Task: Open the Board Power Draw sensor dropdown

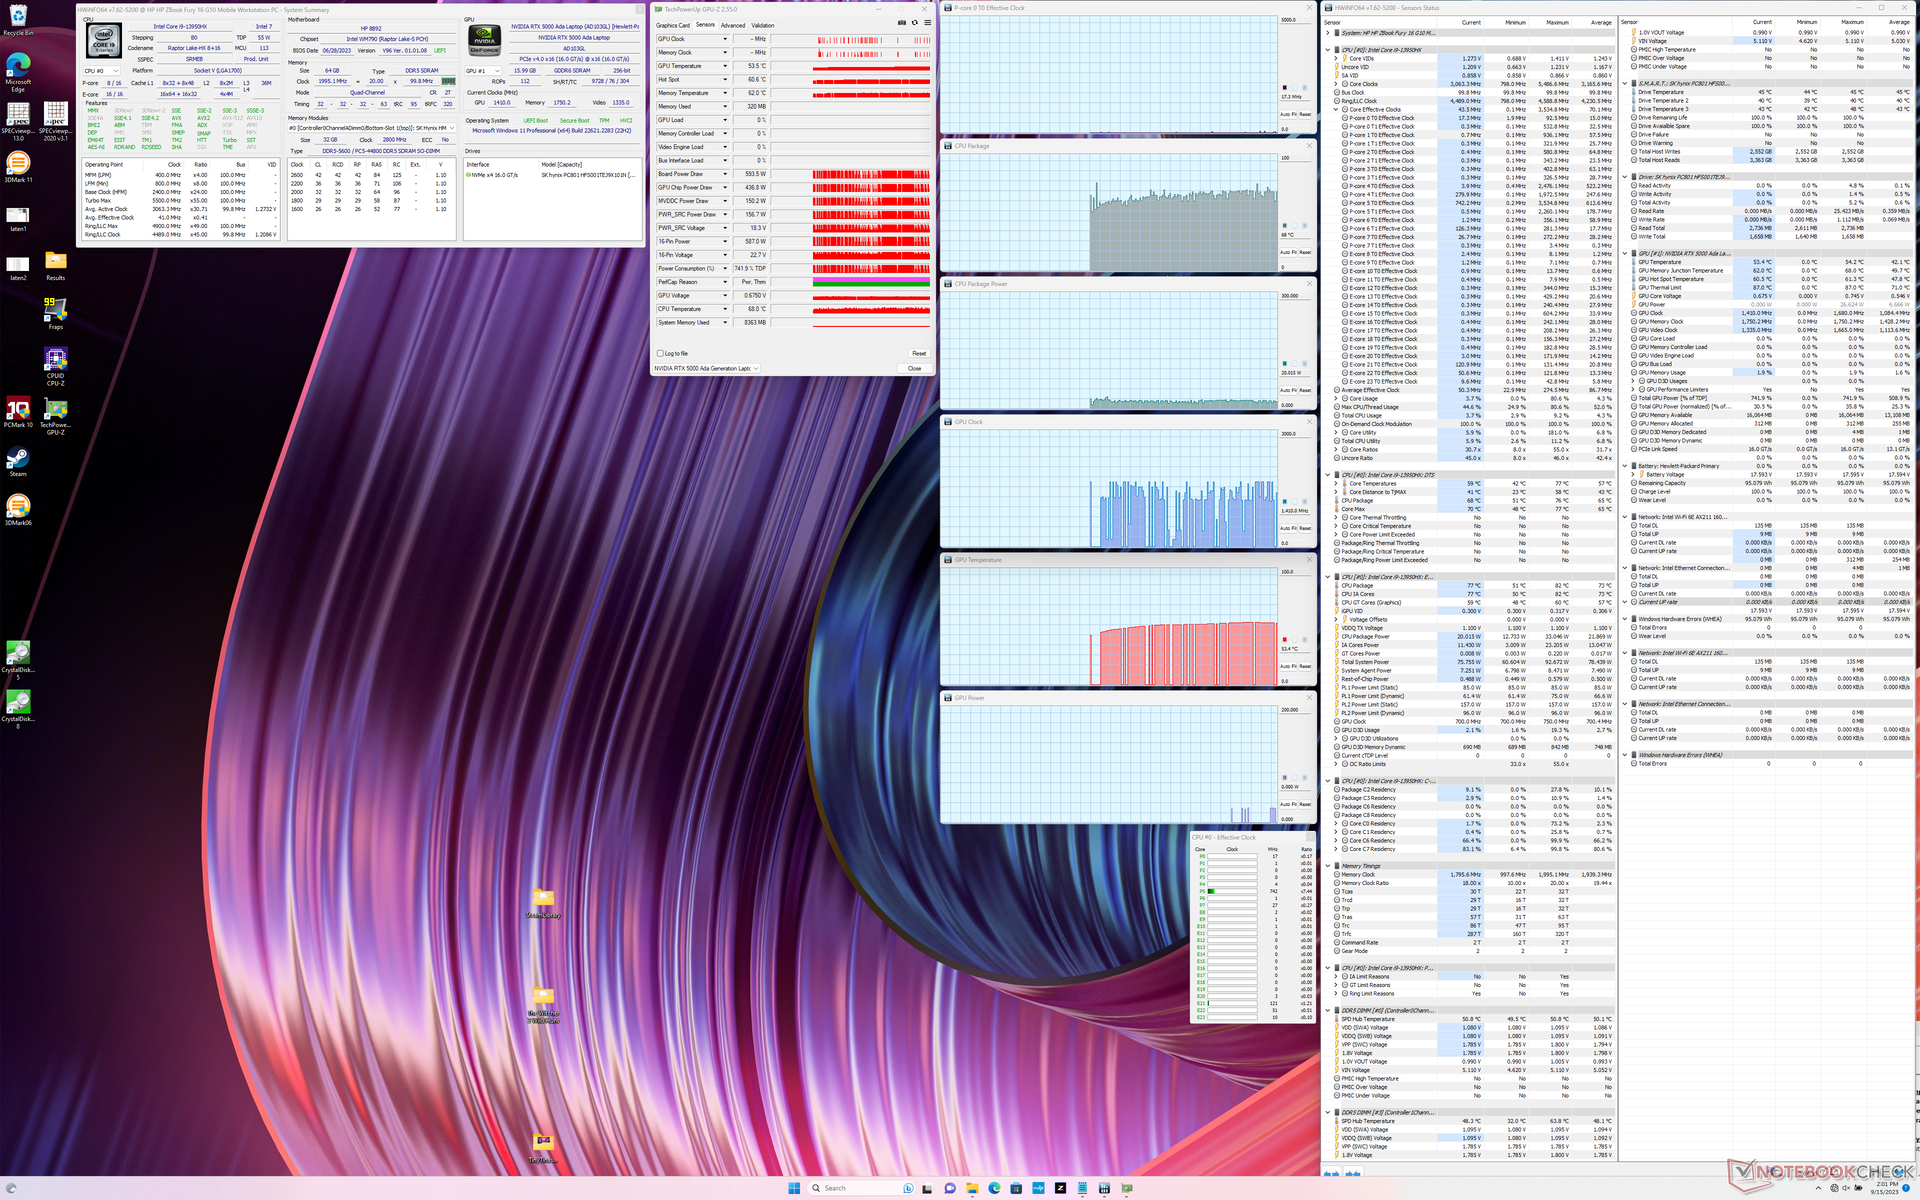Action: [725, 174]
